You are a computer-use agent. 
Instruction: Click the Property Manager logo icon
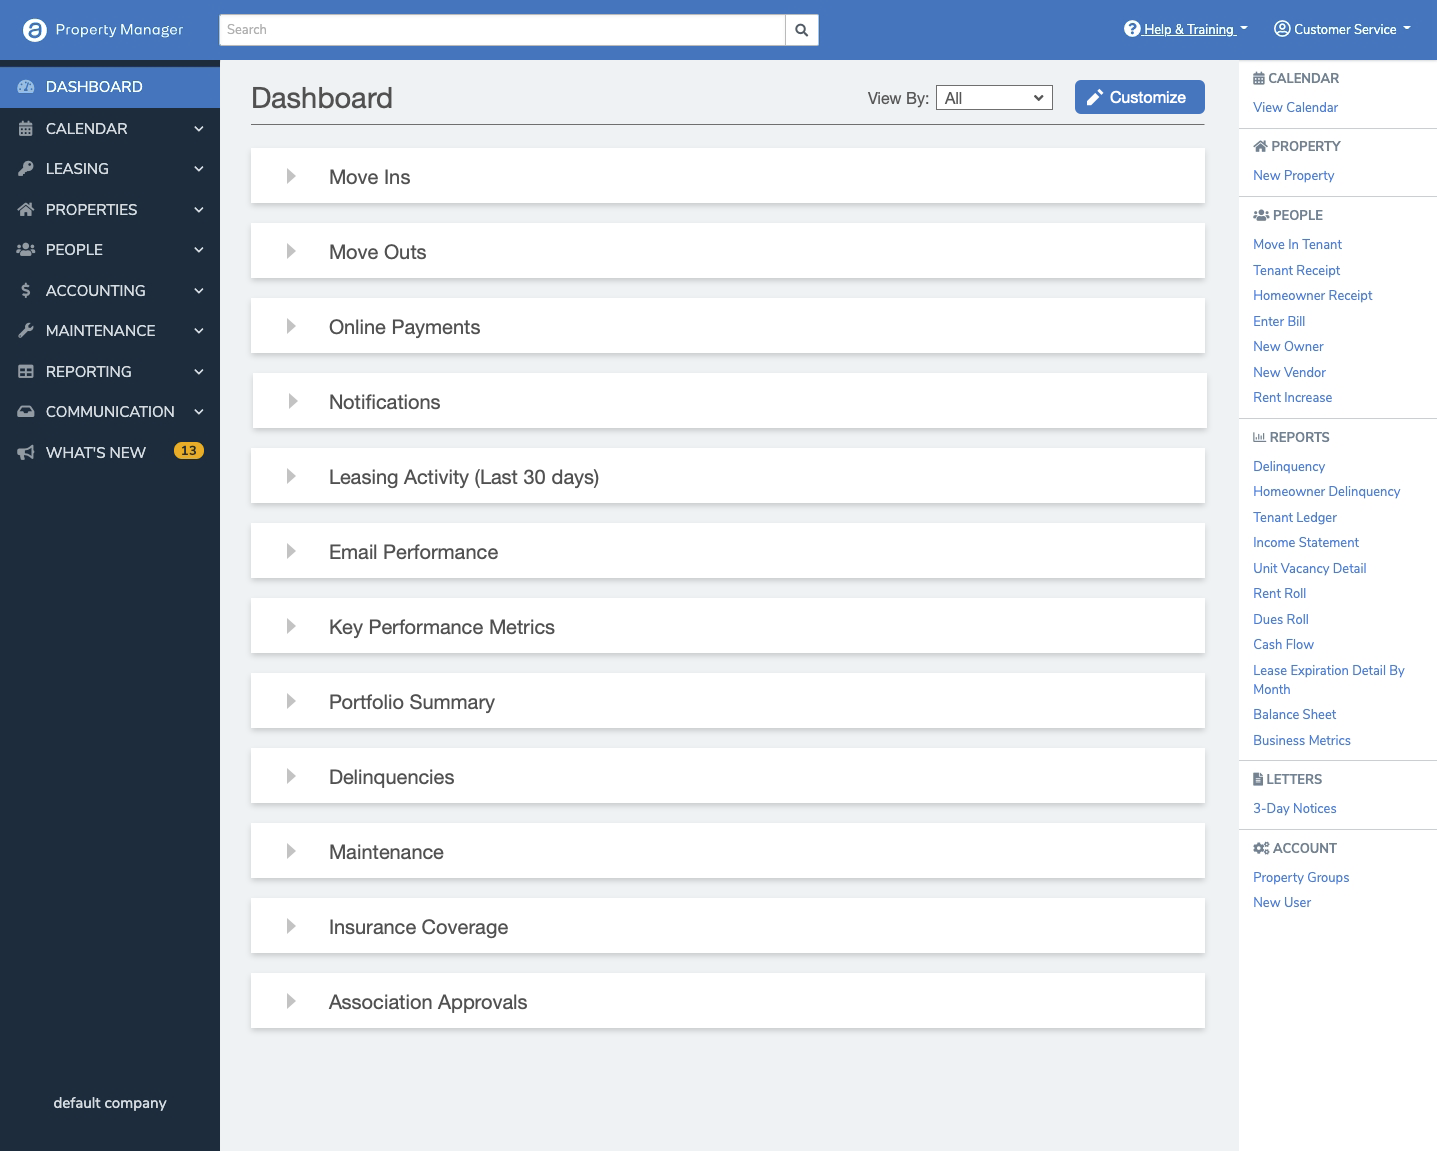pos(35,30)
